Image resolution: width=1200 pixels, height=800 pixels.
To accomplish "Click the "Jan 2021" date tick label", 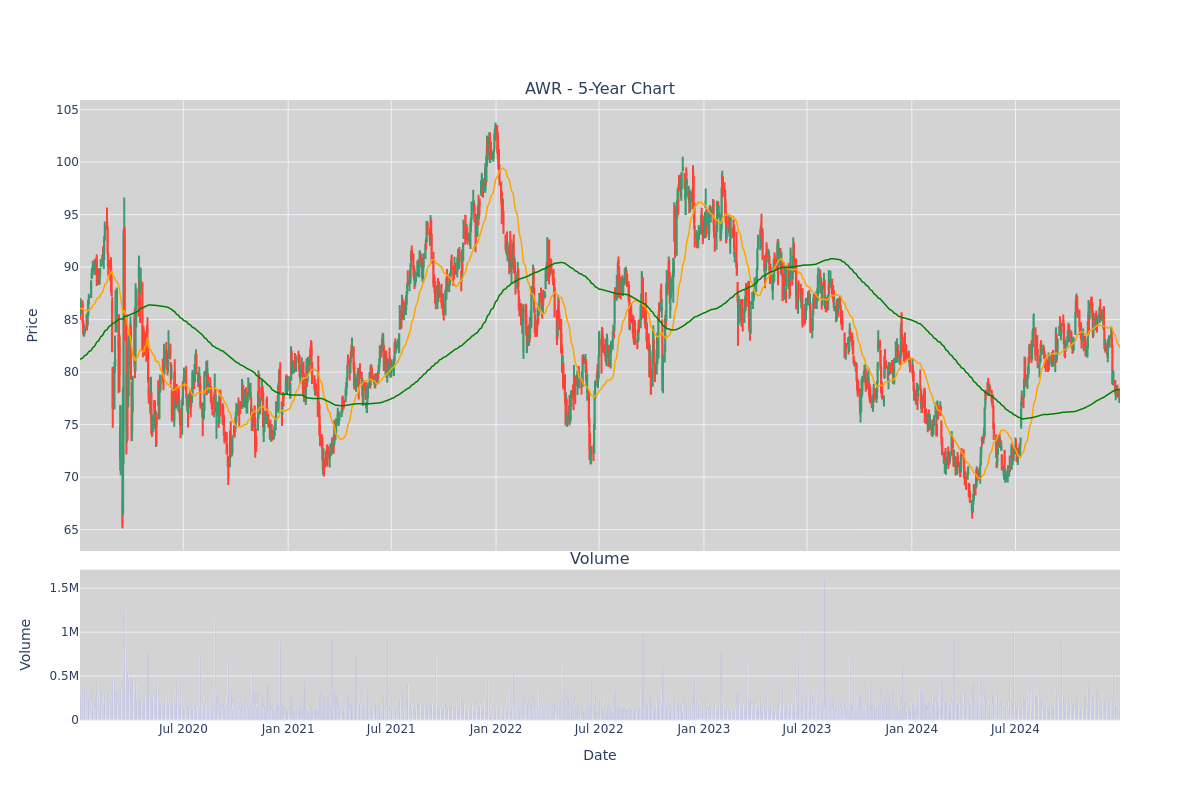I will pyautogui.click(x=288, y=729).
